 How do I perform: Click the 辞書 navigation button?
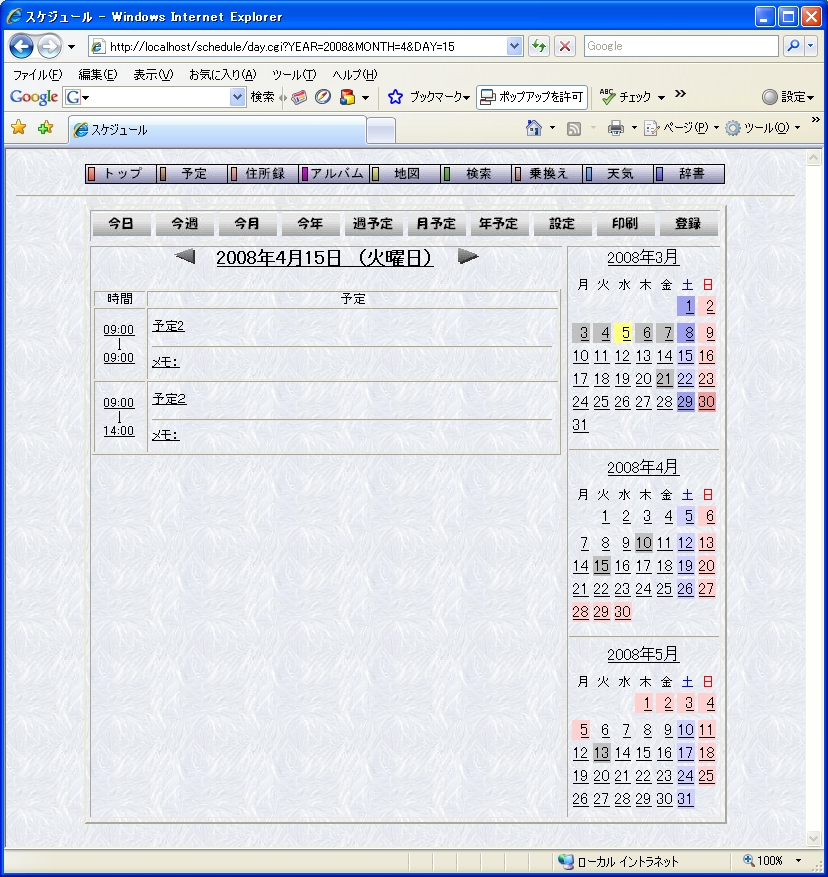(689, 174)
